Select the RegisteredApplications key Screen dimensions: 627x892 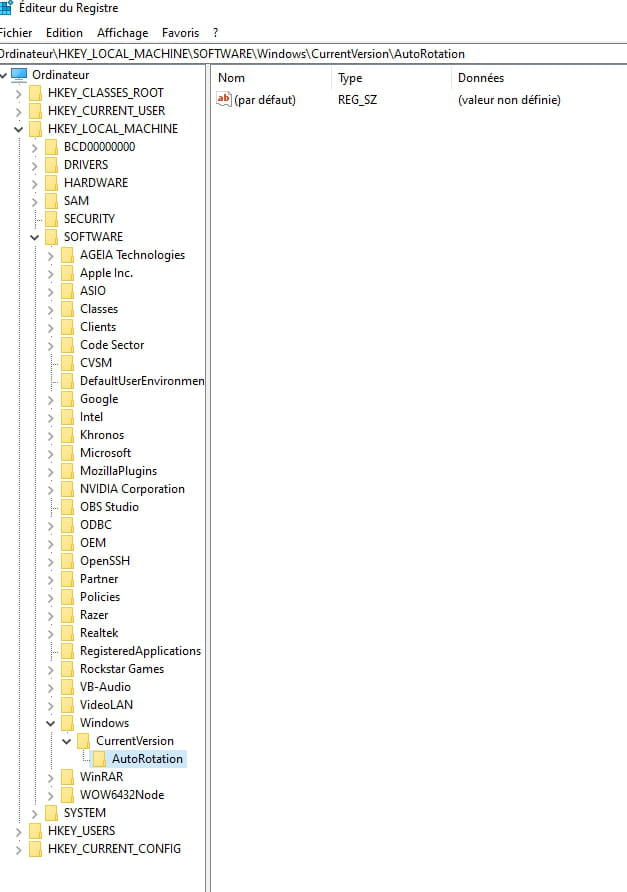click(141, 651)
